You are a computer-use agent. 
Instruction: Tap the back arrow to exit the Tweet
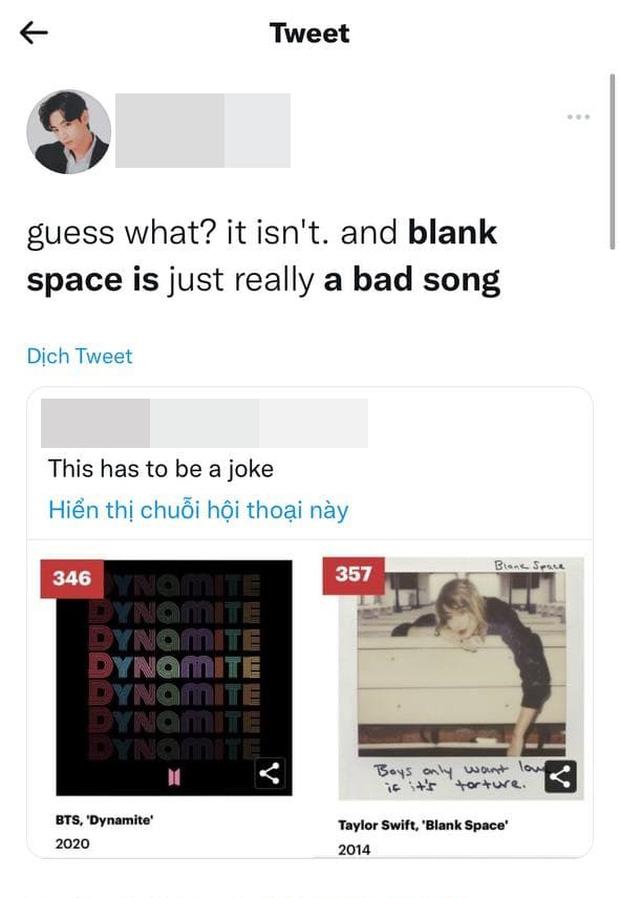pyautogui.click(x=33, y=33)
